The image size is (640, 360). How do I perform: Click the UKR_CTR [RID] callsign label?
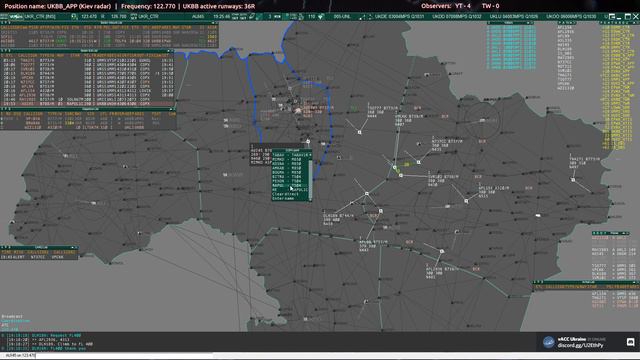[40, 17]
